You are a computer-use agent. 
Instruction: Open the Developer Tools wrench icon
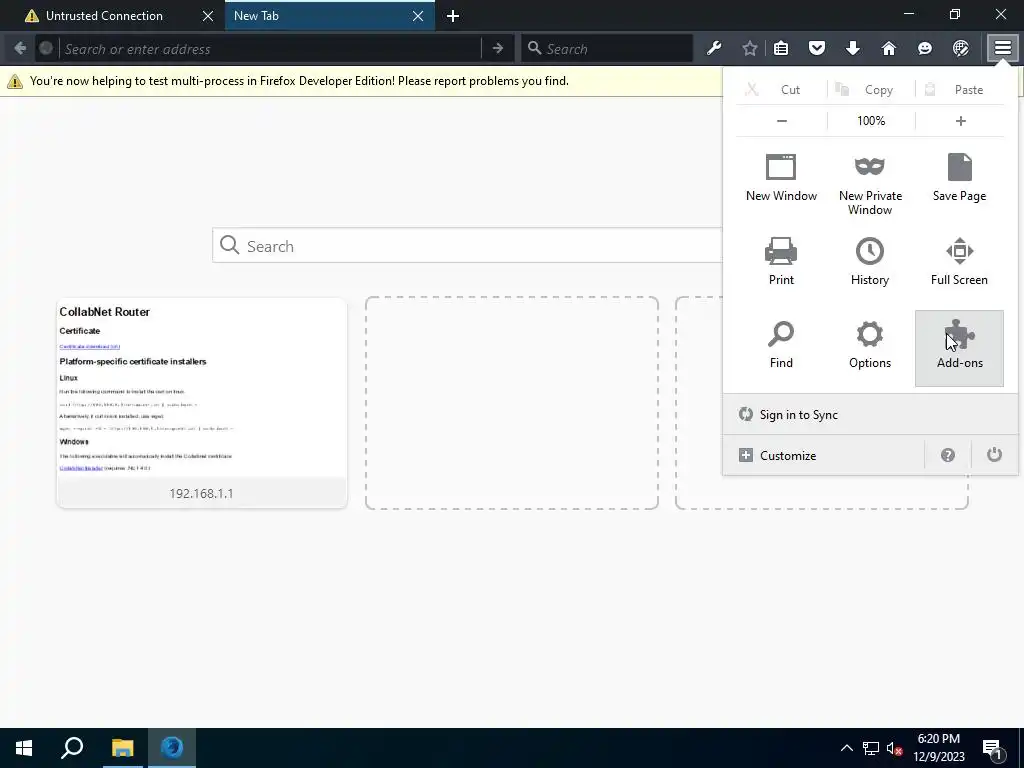(x=714, y=48)
